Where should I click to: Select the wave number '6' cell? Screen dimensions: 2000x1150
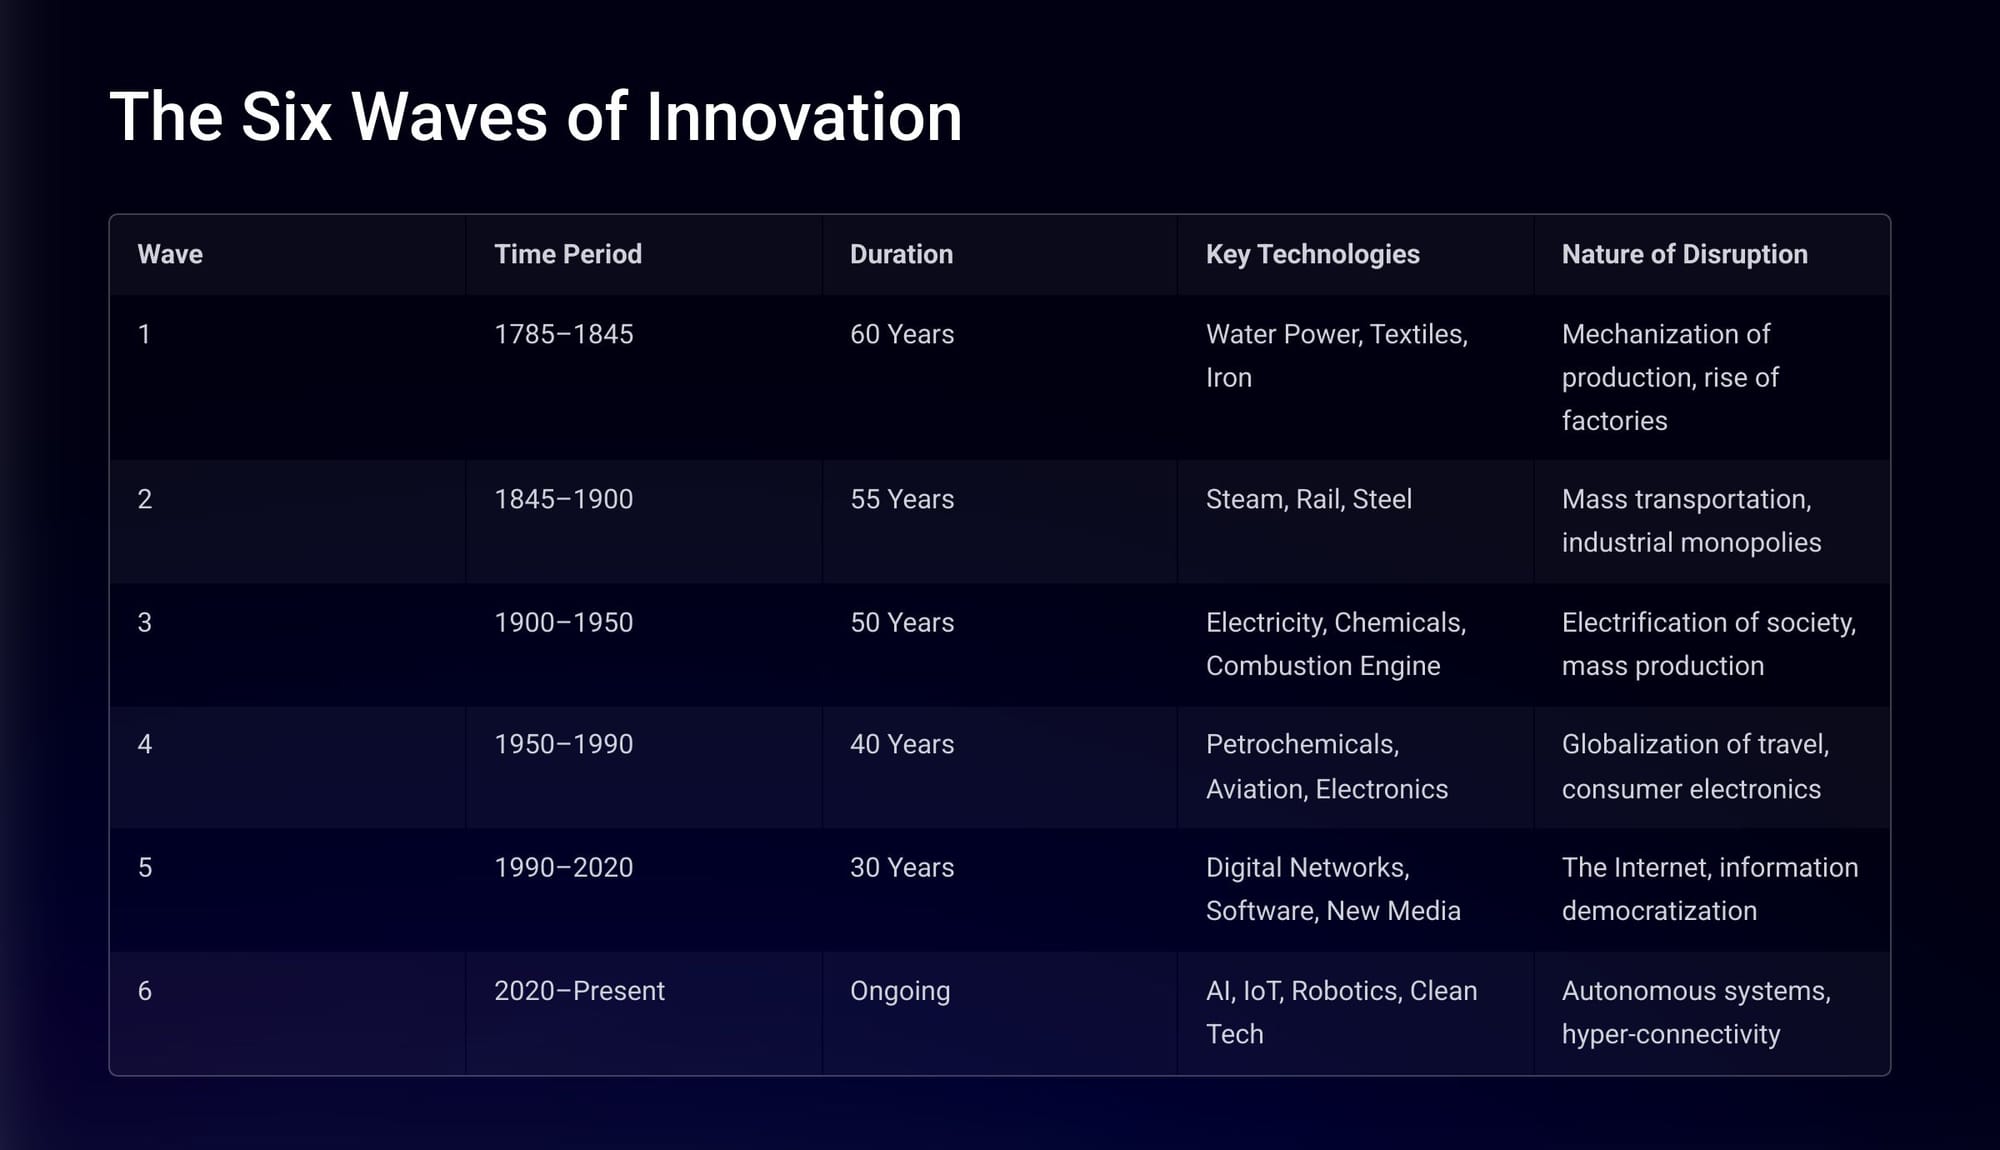click(x=288, y=1013)
